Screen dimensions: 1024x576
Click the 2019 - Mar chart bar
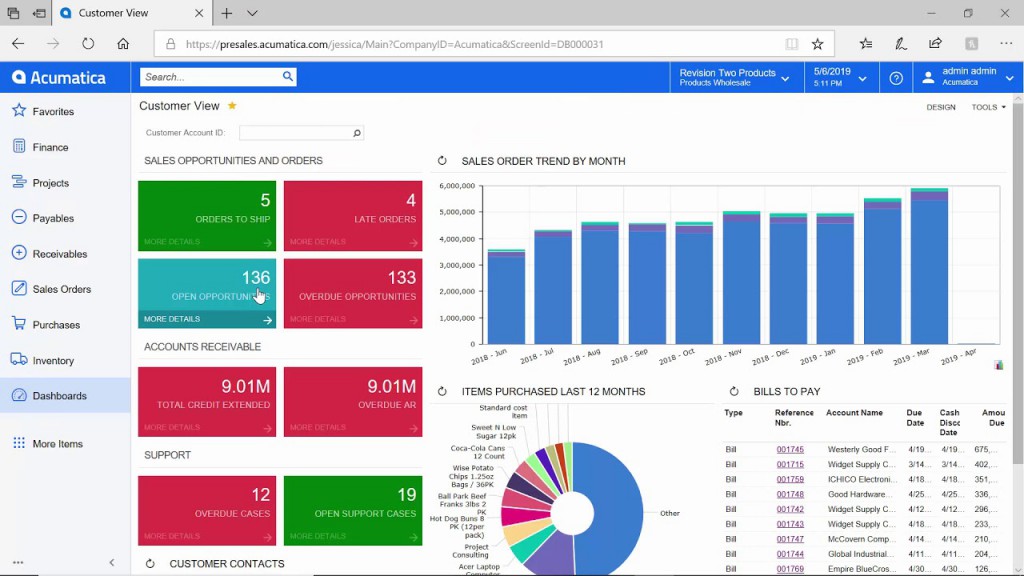(x=929, y=270)
